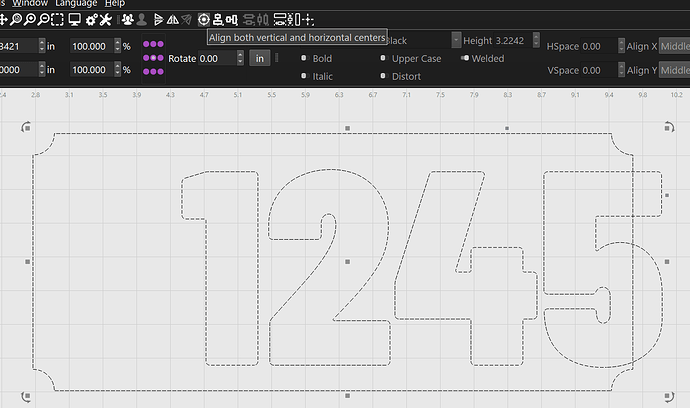690x408 pixels.
Task: Click the lower 100.000 percent spinner arrows
Action: point(117,70)
